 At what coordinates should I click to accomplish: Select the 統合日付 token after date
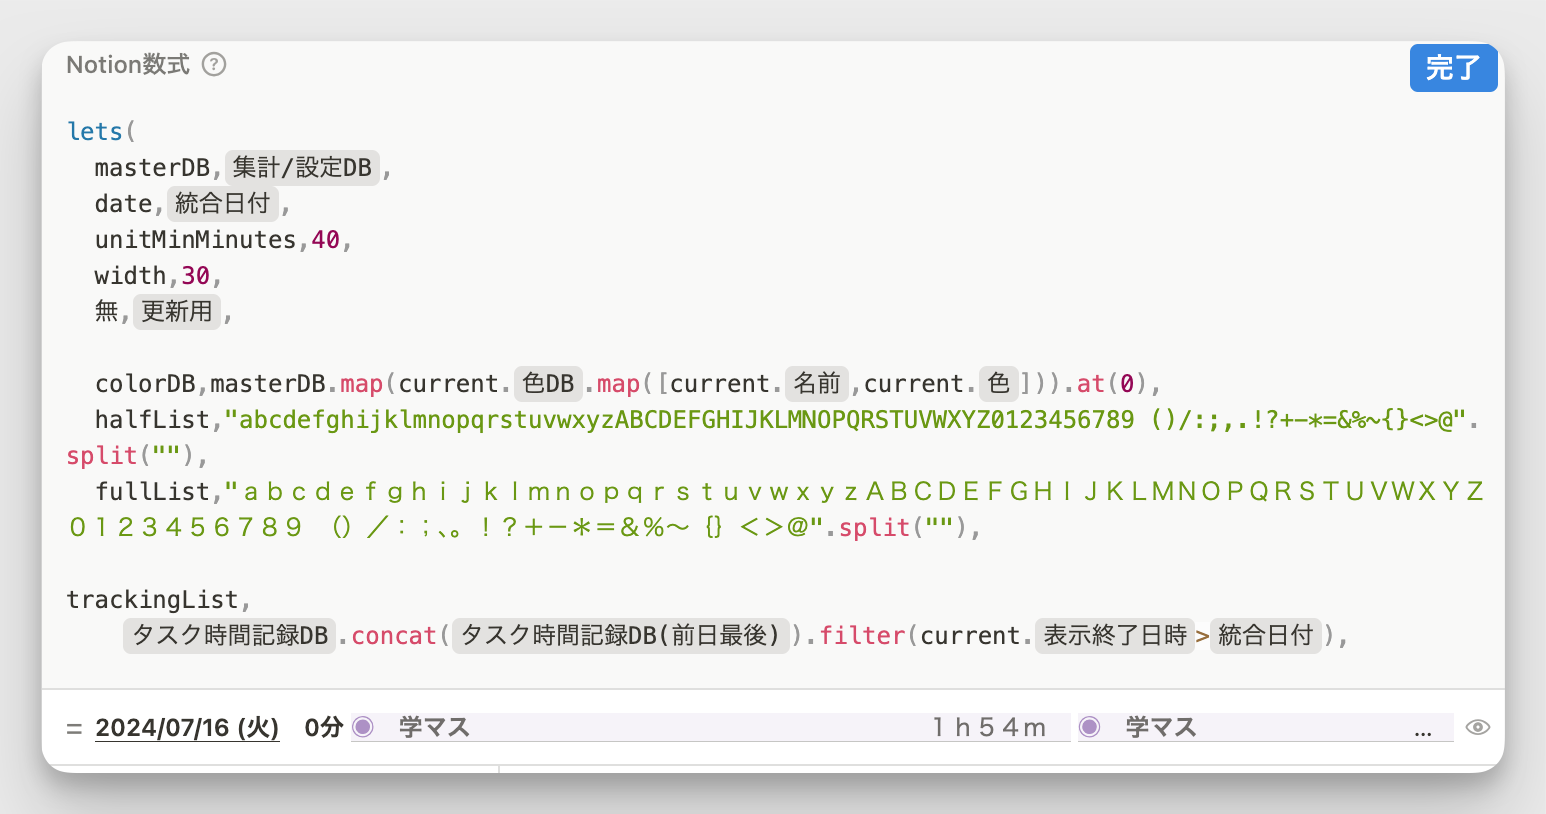point(223,203)
